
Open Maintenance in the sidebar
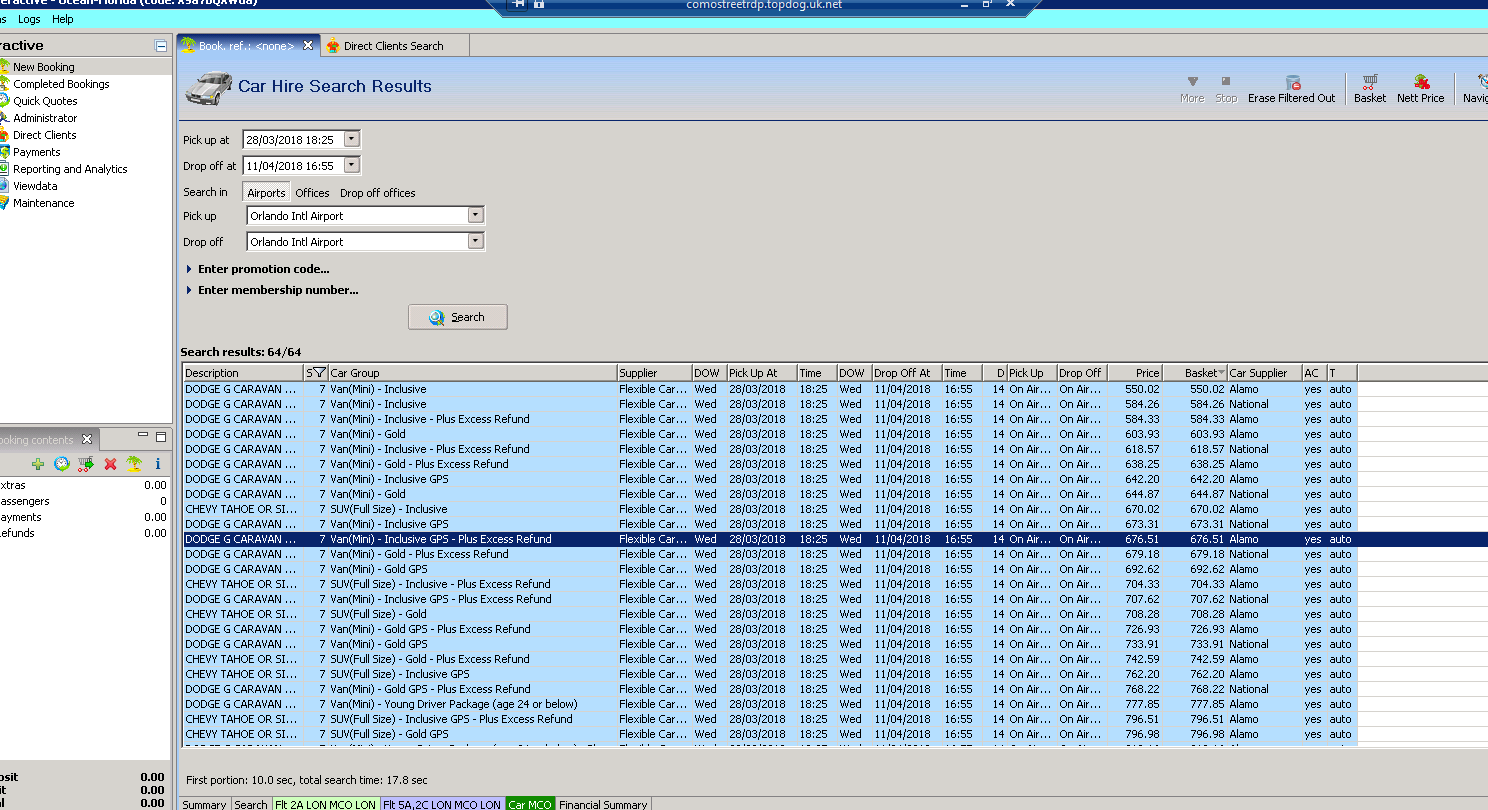coord(43,203)
